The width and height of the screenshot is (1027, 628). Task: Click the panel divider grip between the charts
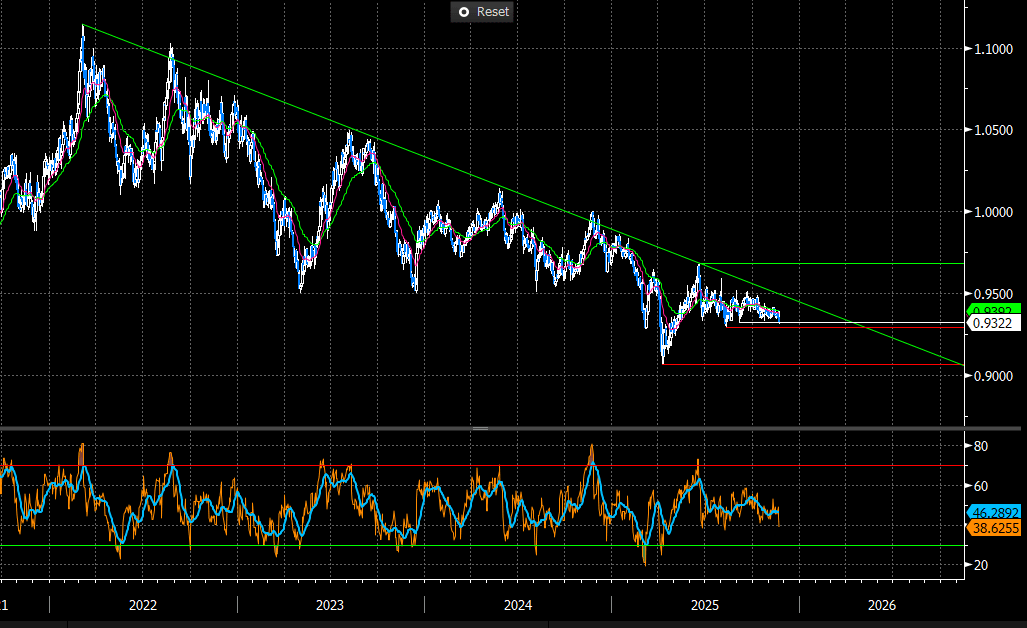(481, 428)
